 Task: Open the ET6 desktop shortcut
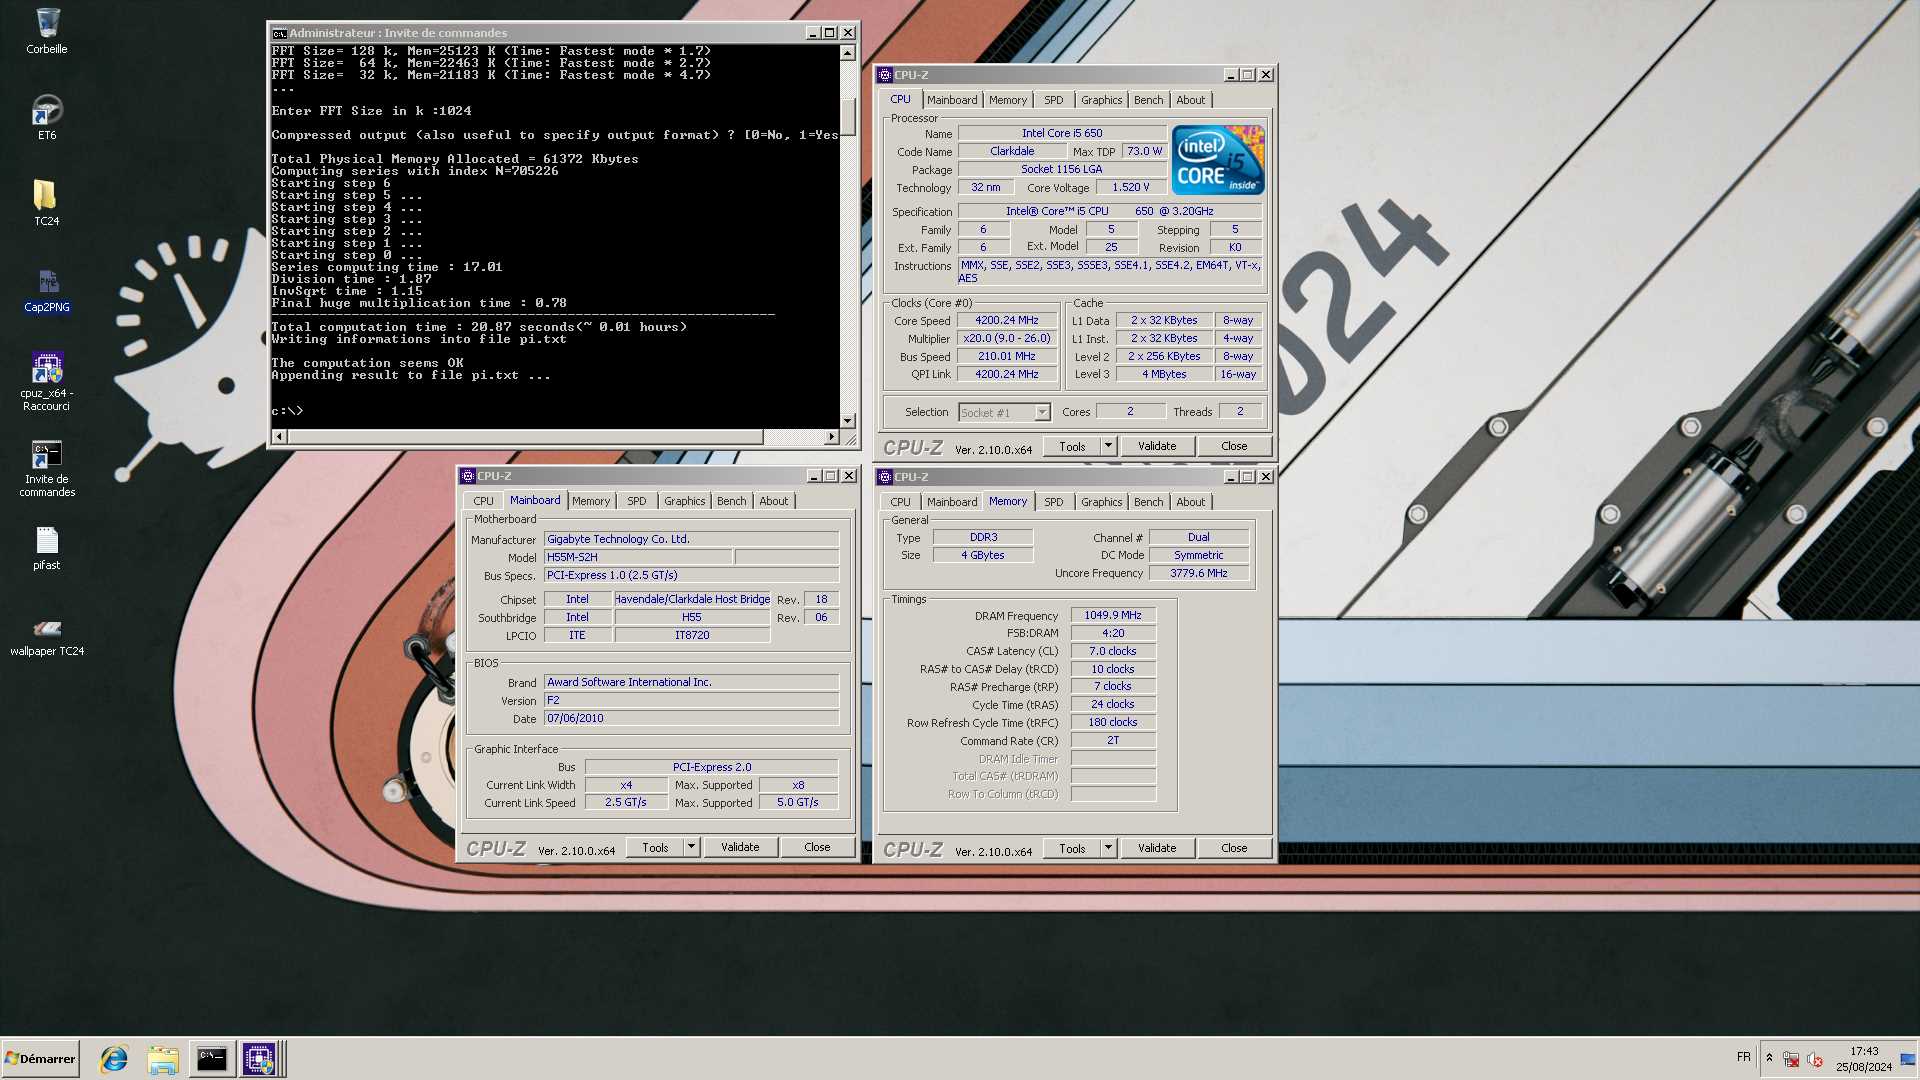[47, 116]
